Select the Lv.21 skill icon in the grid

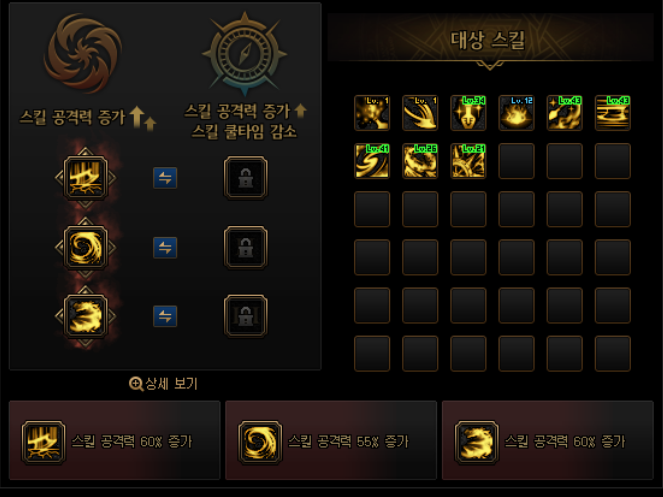[468, 161]
